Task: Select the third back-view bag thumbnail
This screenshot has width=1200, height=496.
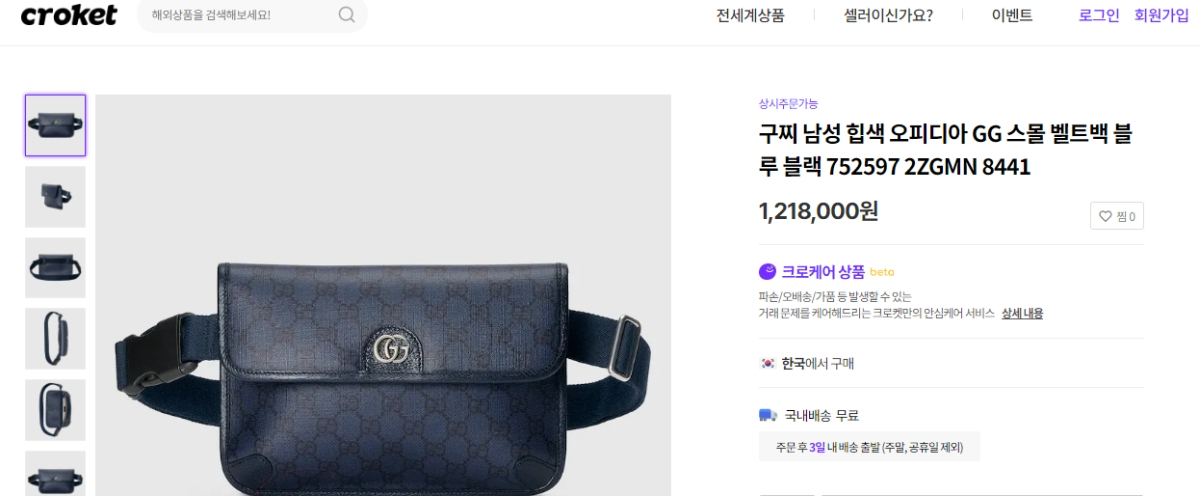Action: coord(55,267)
